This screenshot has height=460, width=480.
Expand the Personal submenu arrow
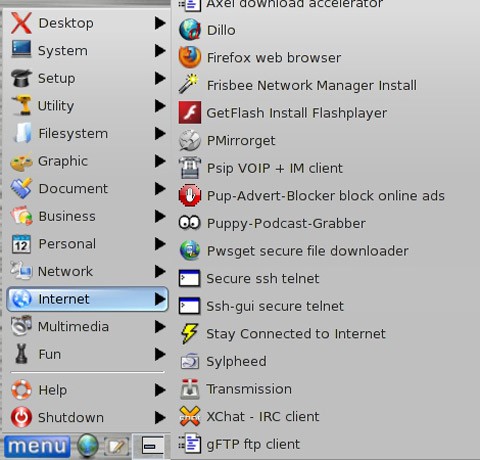coord(160,244)
